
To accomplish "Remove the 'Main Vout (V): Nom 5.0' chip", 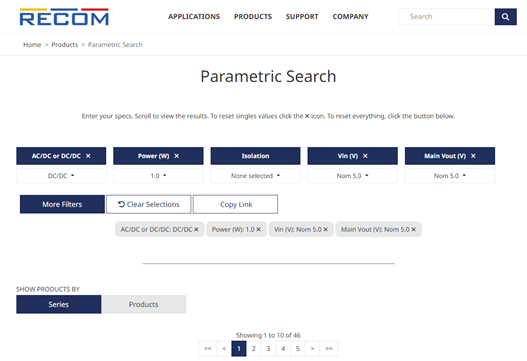I will [413, 229].
